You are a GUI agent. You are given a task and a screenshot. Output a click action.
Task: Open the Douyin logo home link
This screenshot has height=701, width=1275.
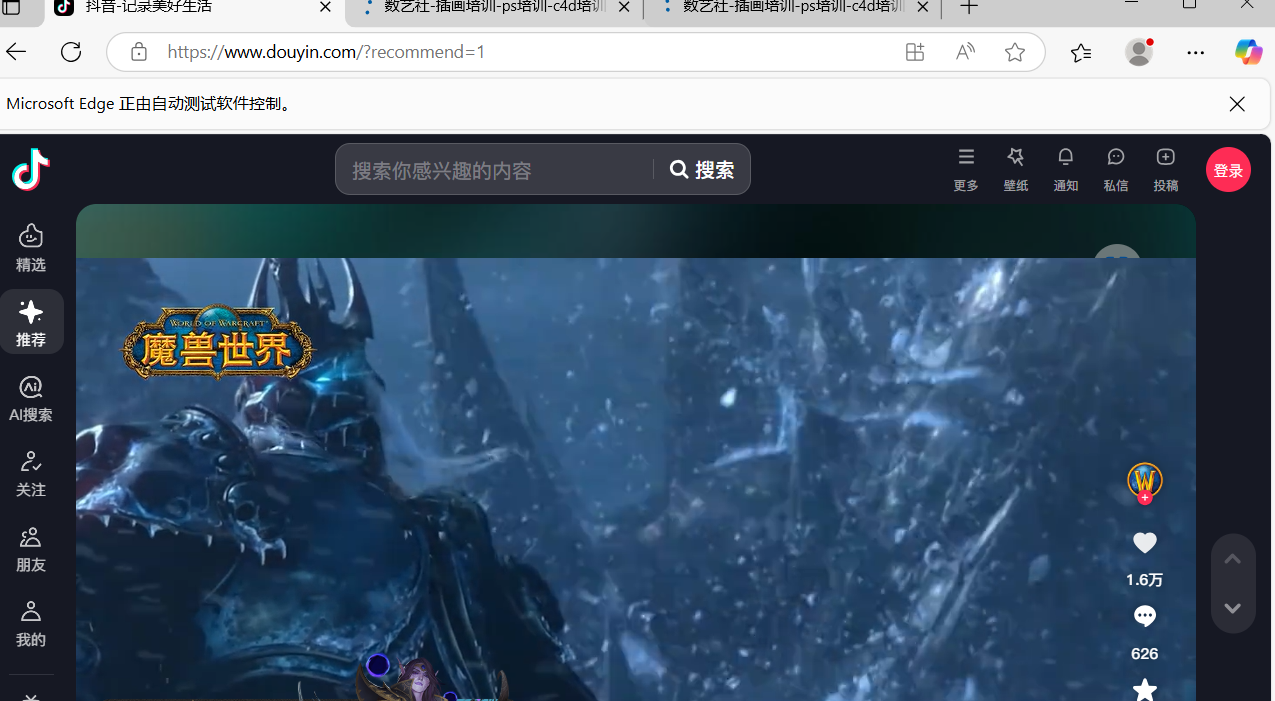[x=31, y=169]
